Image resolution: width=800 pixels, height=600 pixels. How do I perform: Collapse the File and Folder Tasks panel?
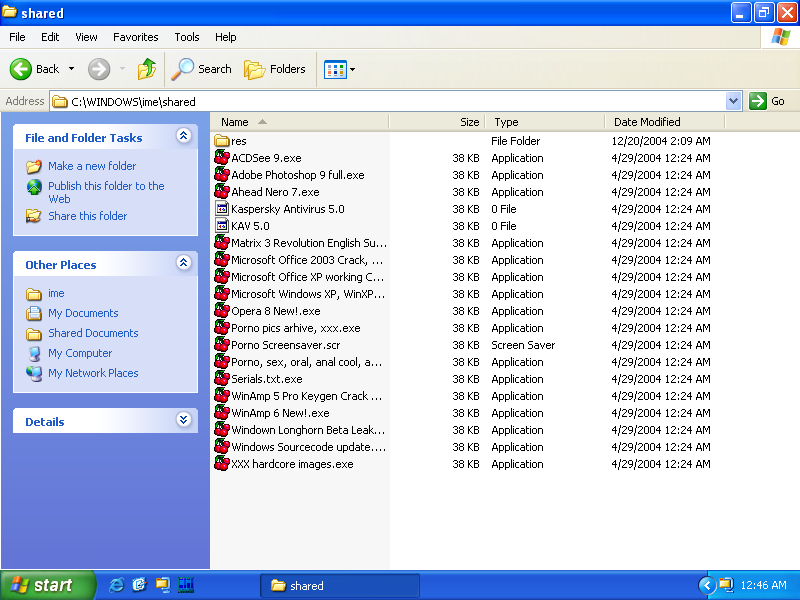coord(184,136)
